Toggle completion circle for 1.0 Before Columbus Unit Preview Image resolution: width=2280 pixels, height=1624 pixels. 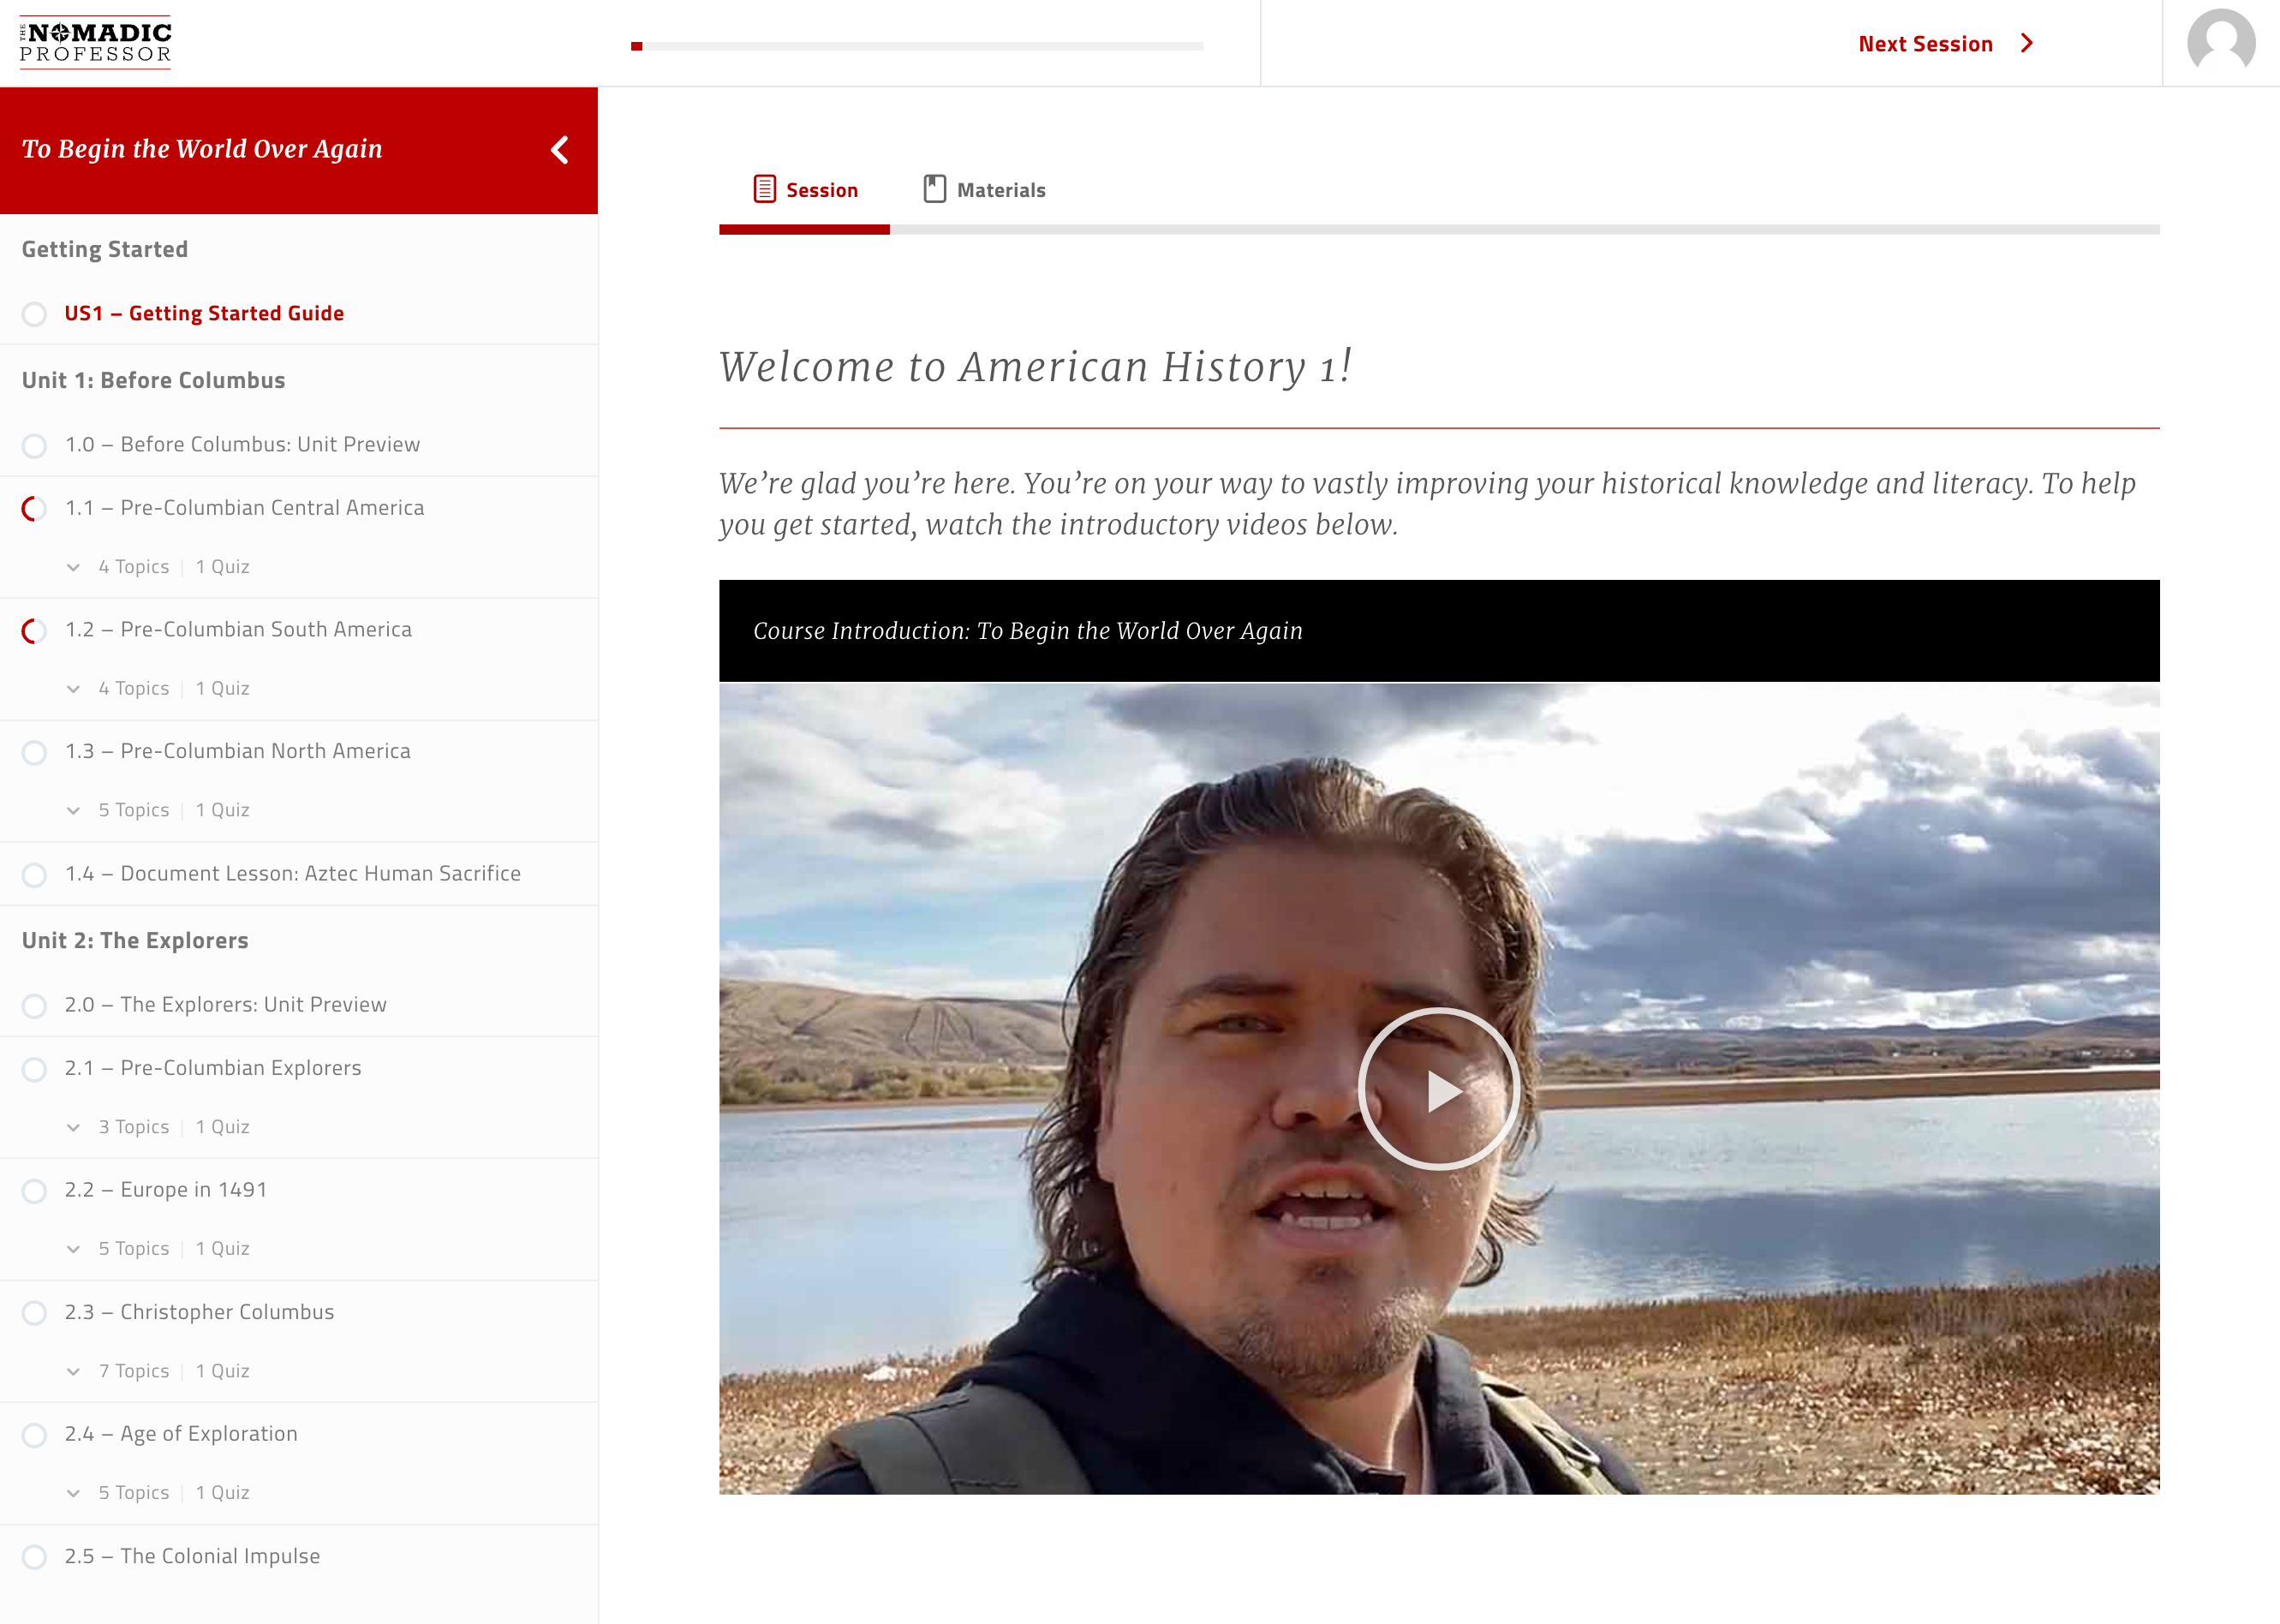[35, 445]
